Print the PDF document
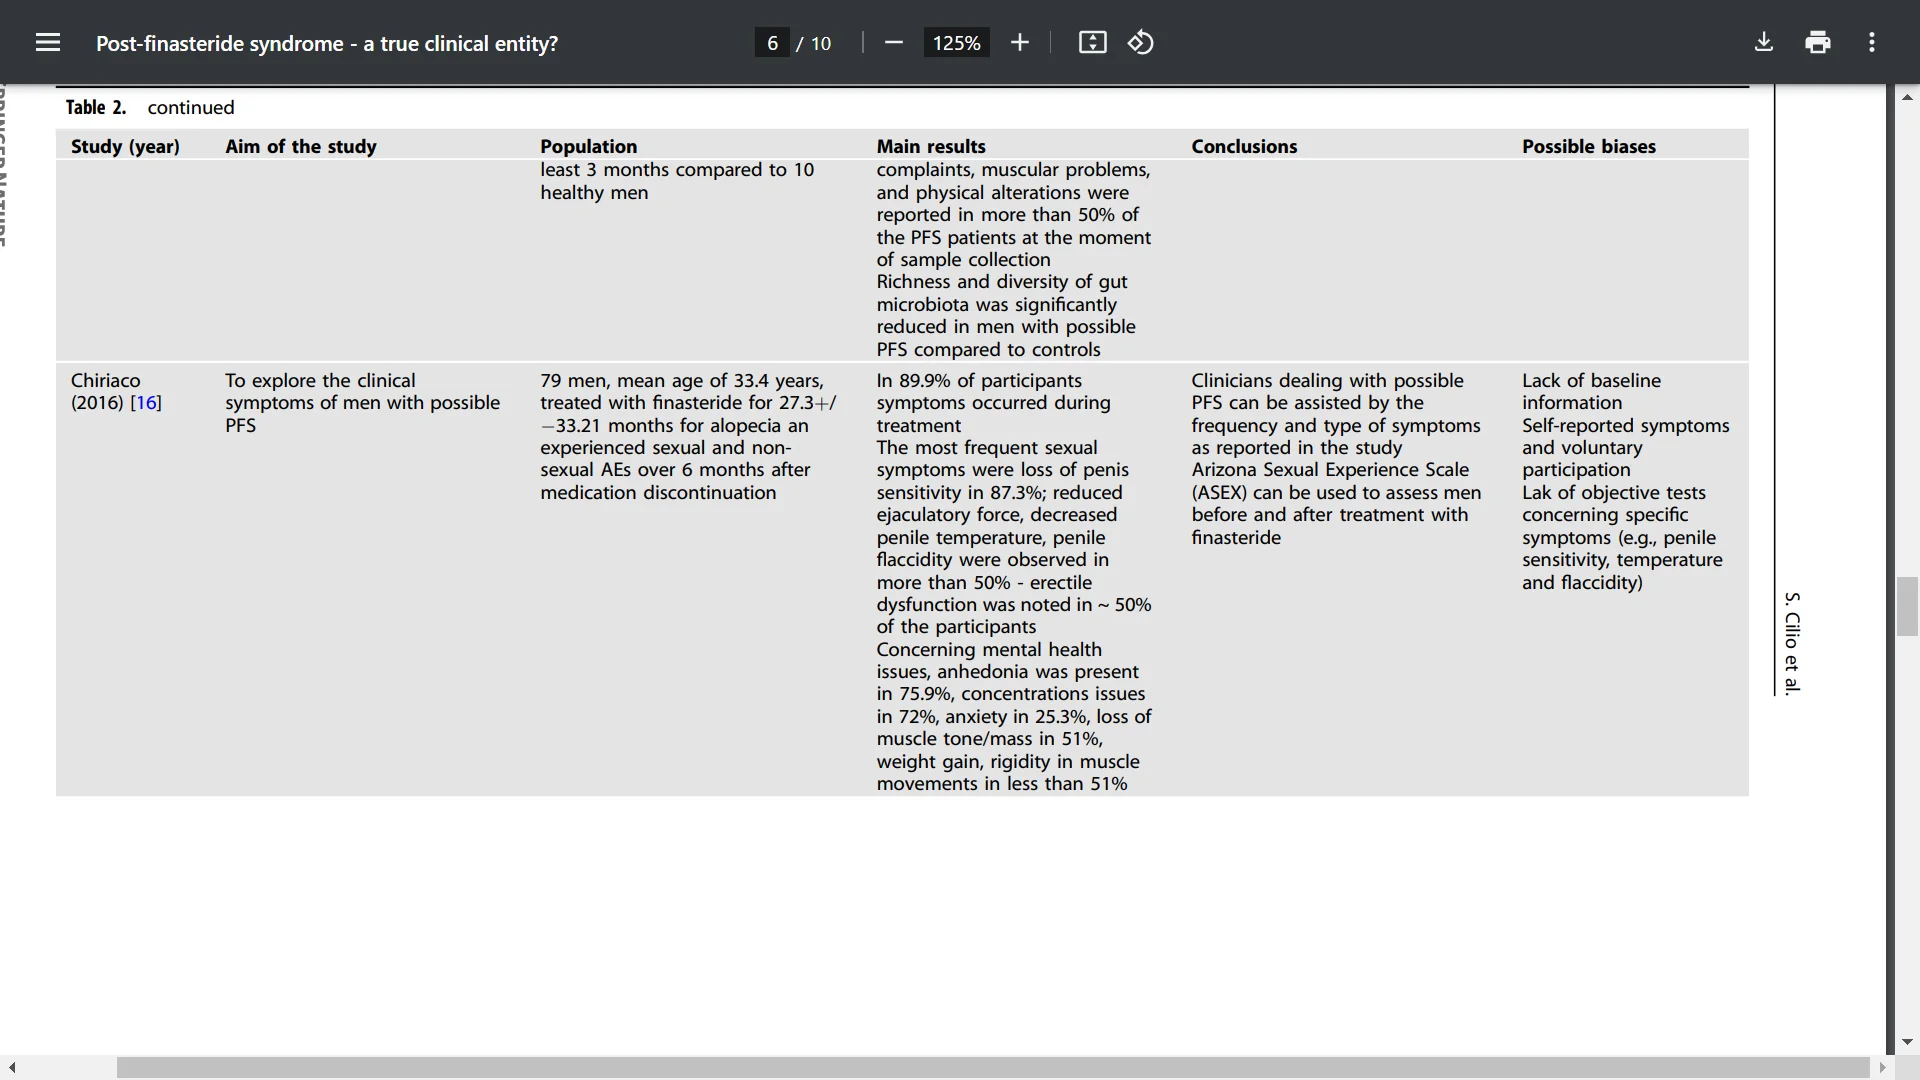Viewport: 1920px width, 1080px height. click(x=1818, y=43)
